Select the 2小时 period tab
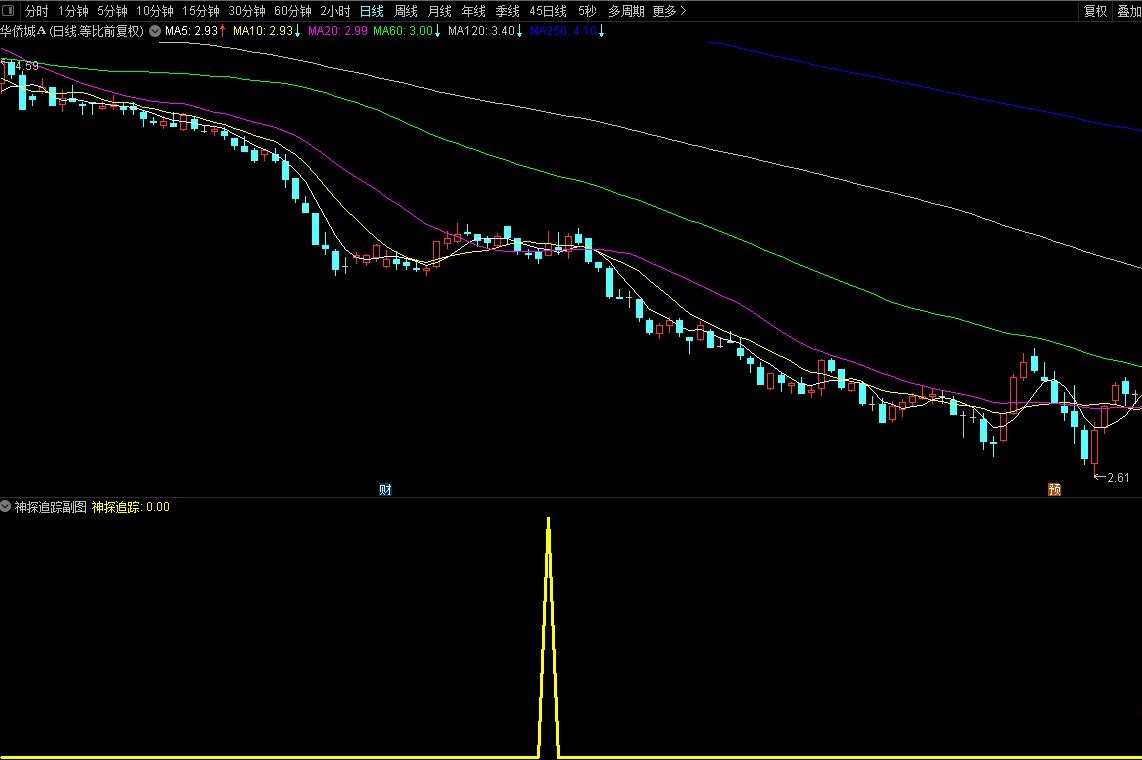The image size is (1142, 760). 335,11
